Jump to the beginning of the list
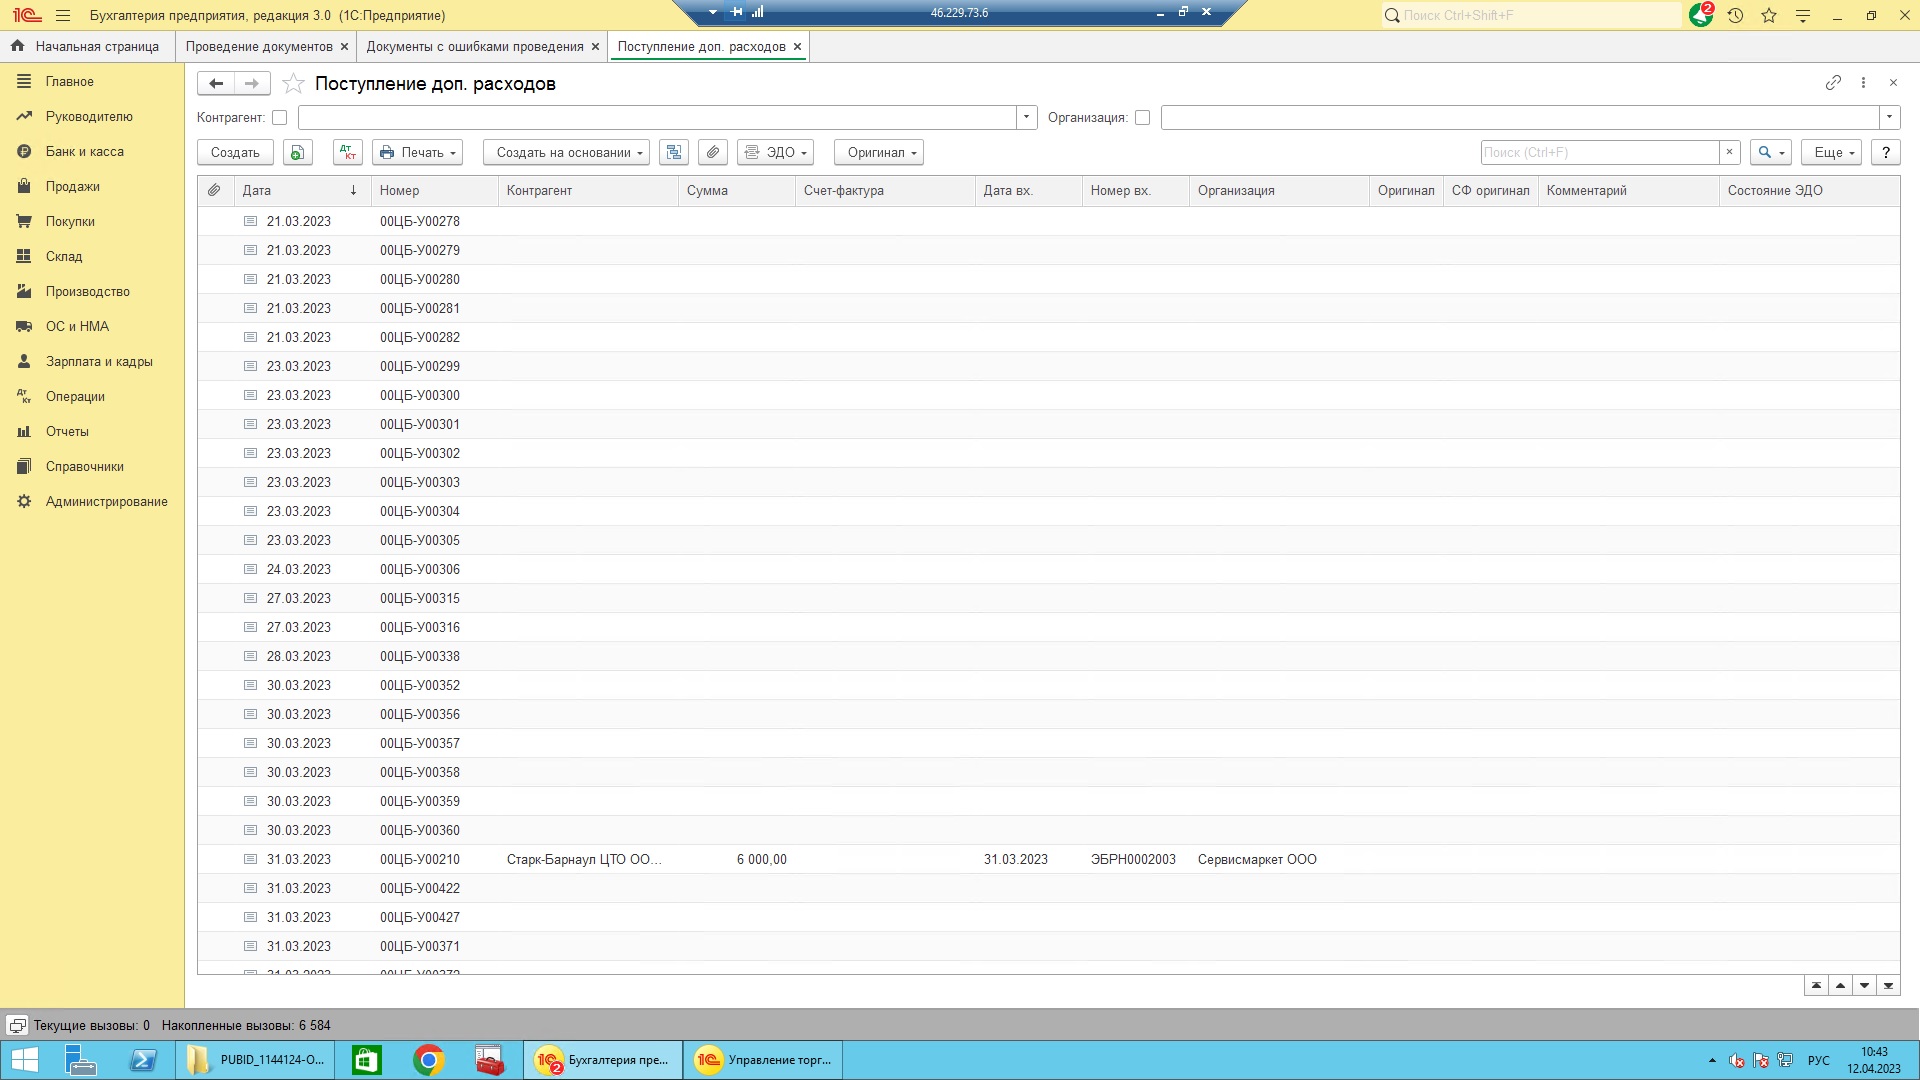 click(x=1816, y=986)
